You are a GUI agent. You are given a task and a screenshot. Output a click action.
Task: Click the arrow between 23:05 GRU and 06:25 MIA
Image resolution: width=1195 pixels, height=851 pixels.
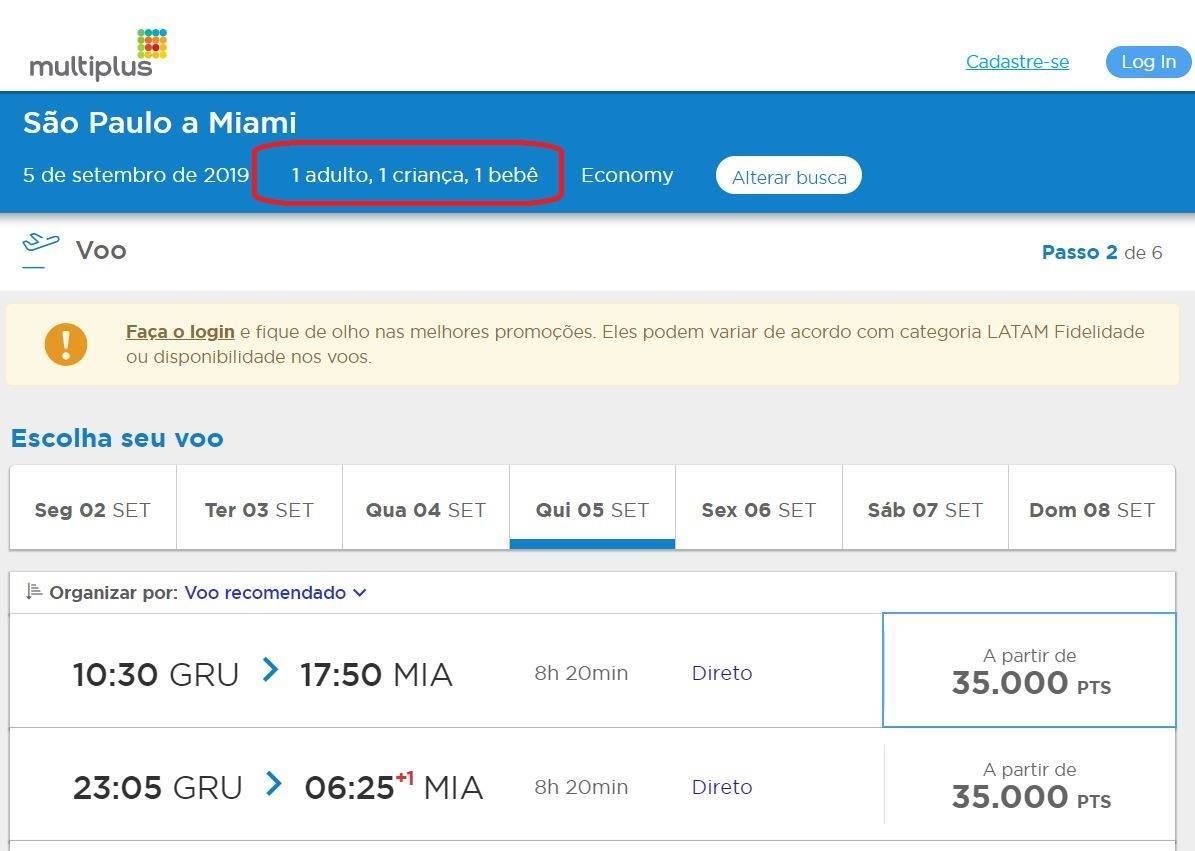click(274, 784)
